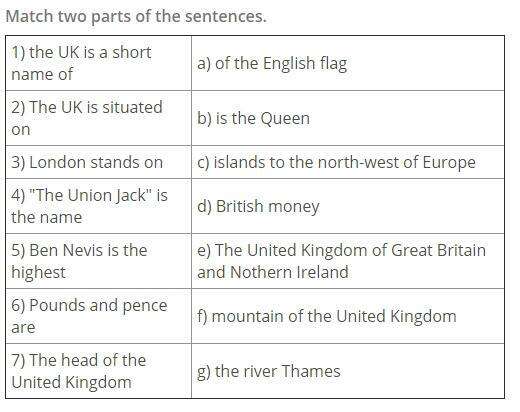Click the word 'Queen' in option b
Image resolution: width=520 pixels, height=412 pixels.
pos(285,119)
